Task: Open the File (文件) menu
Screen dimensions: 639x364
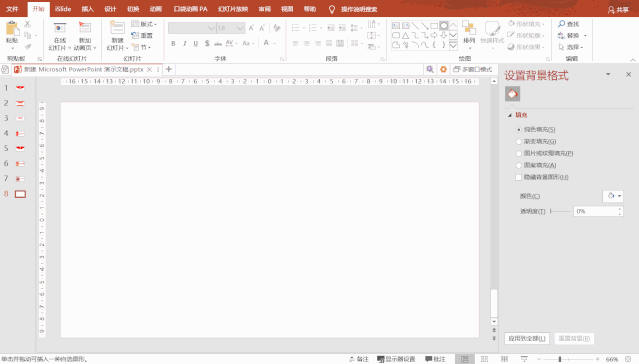Action: coord(12,9)
